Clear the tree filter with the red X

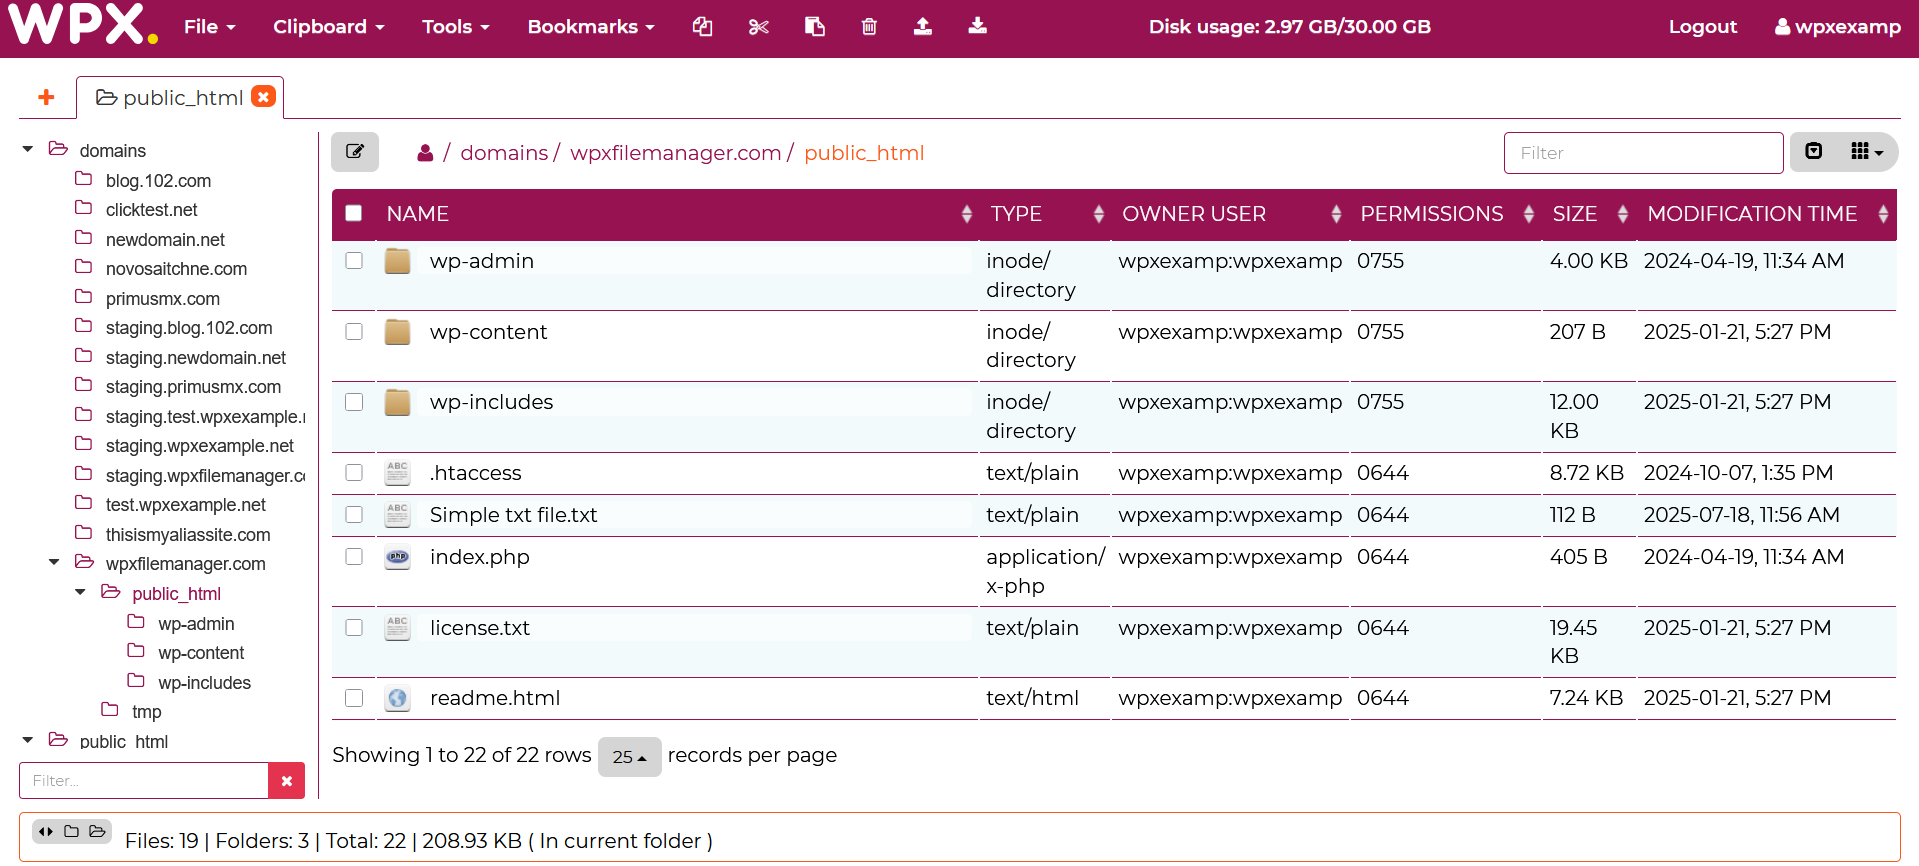click(x=287, y=781)
